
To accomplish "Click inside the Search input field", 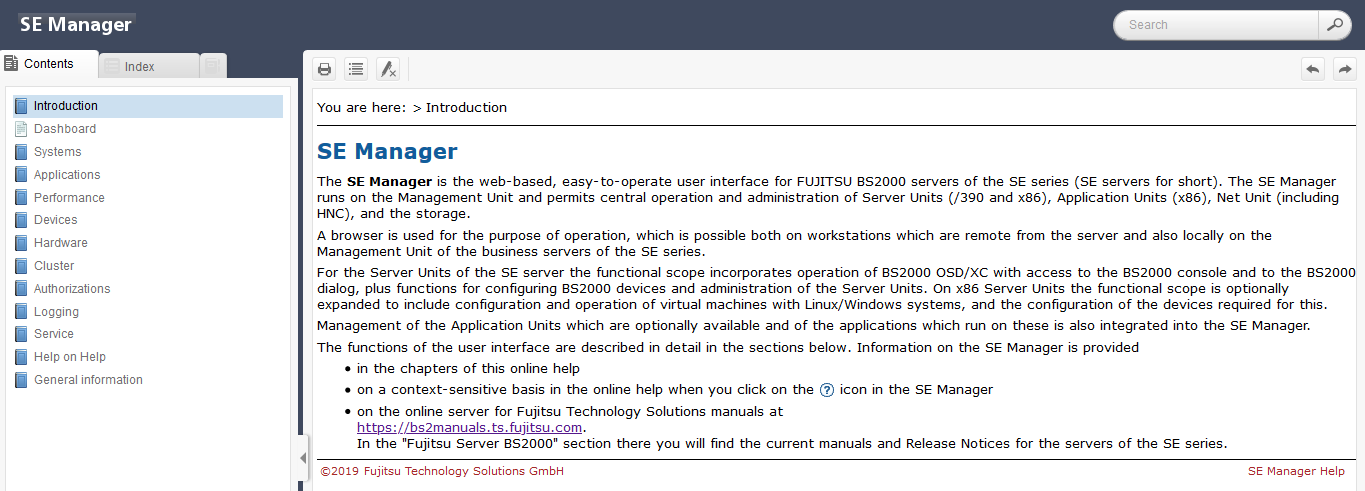I will (x=1215, y=25).
